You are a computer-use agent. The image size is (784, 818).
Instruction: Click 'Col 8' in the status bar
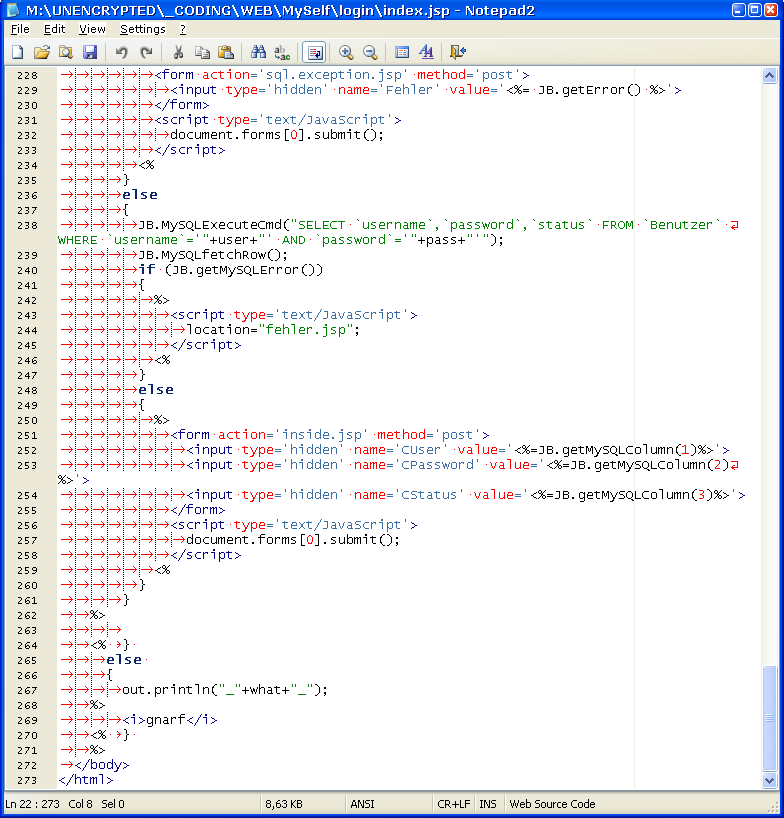(80, 804)
